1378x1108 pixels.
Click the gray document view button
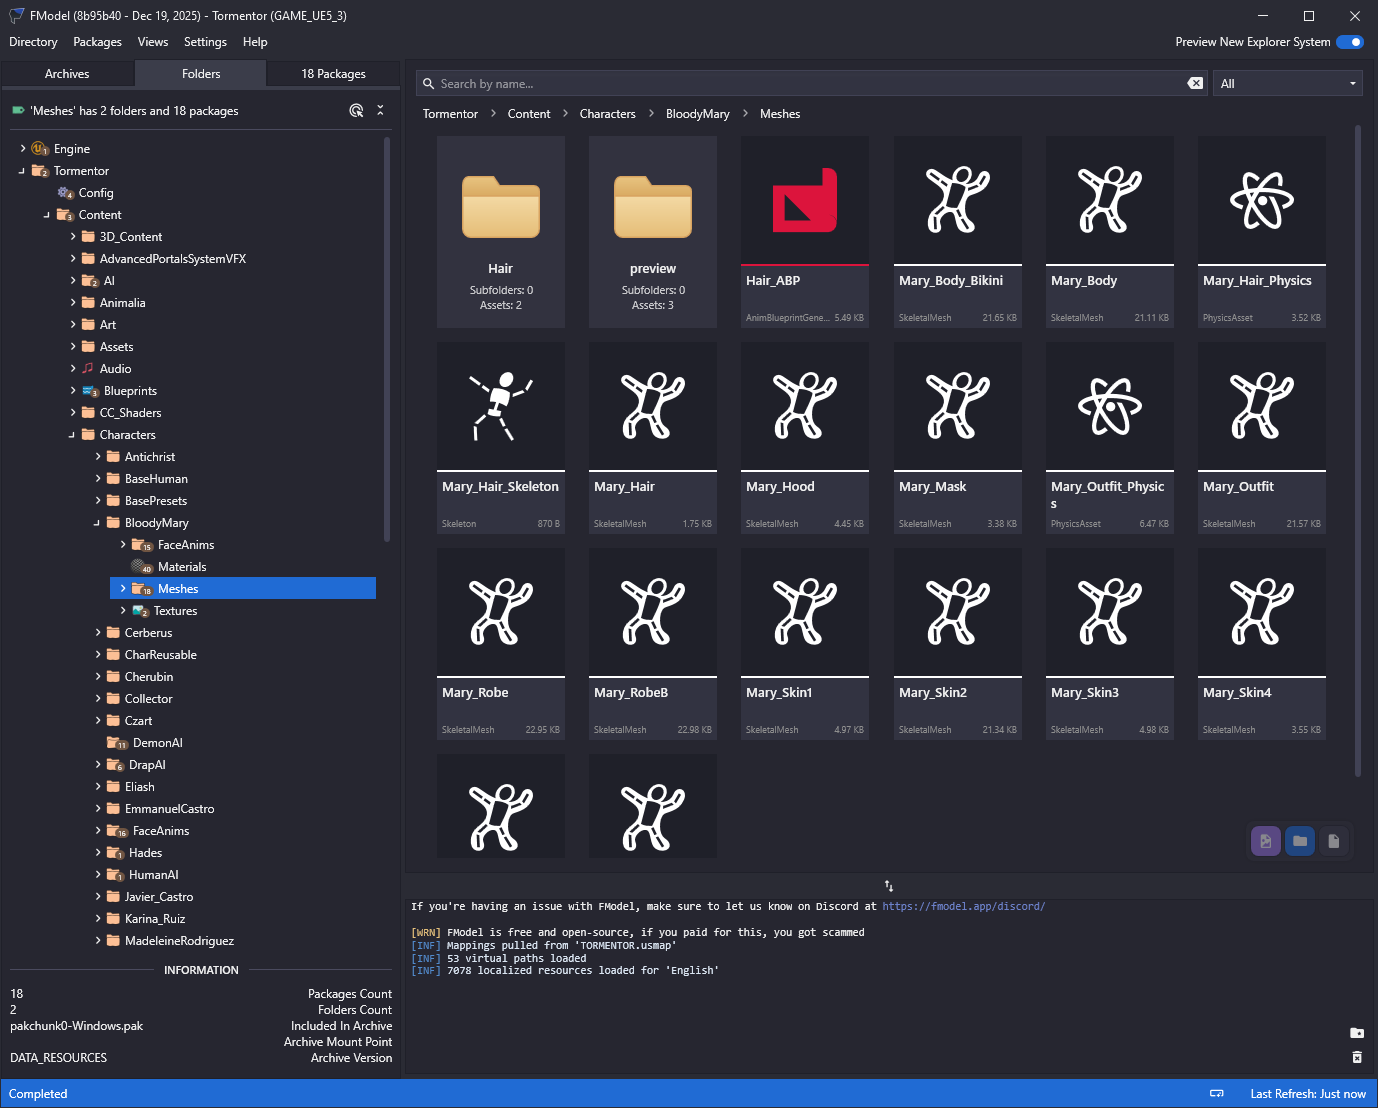pos(1333,841)
